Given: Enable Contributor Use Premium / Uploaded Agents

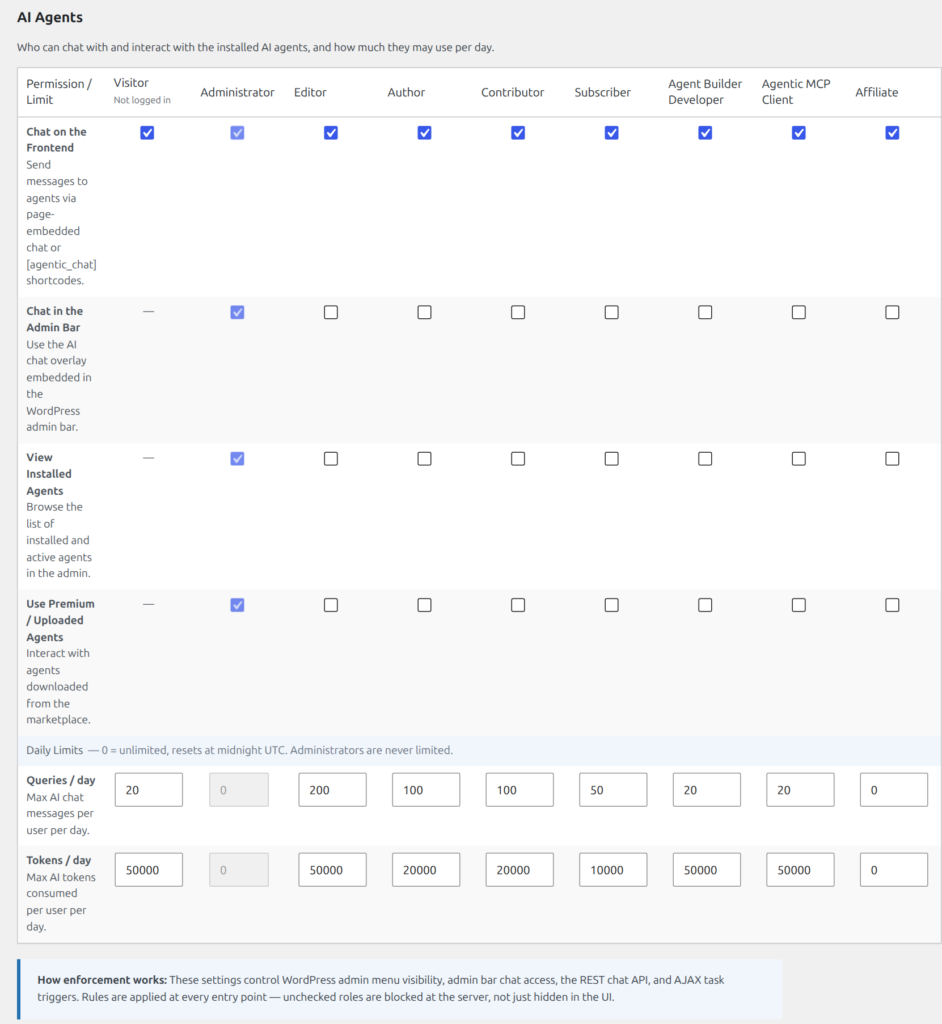Looking at the screenshot, I should click(x=517, y=605).
